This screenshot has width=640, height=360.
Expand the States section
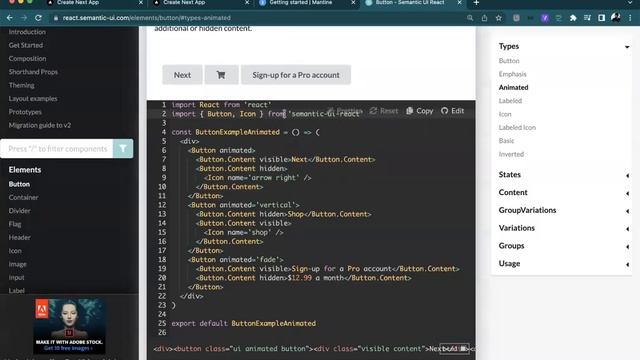point(627,175)
